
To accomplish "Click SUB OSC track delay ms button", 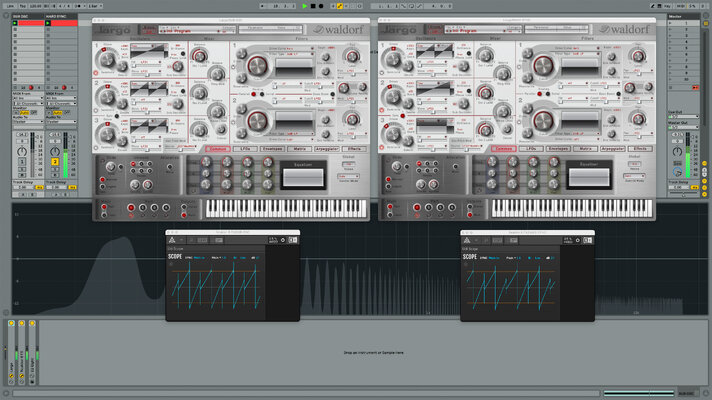I will coord(39,187).
